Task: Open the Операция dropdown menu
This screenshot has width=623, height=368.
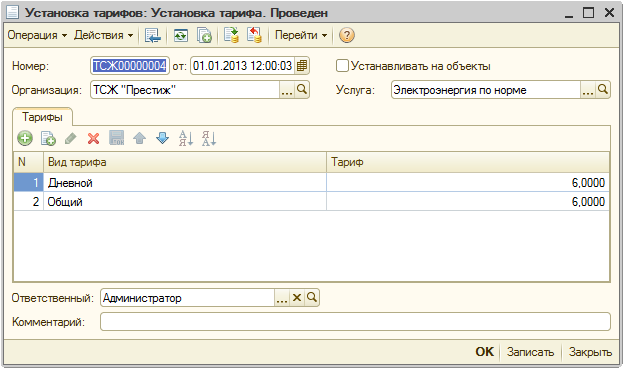Action: (37, 35)
